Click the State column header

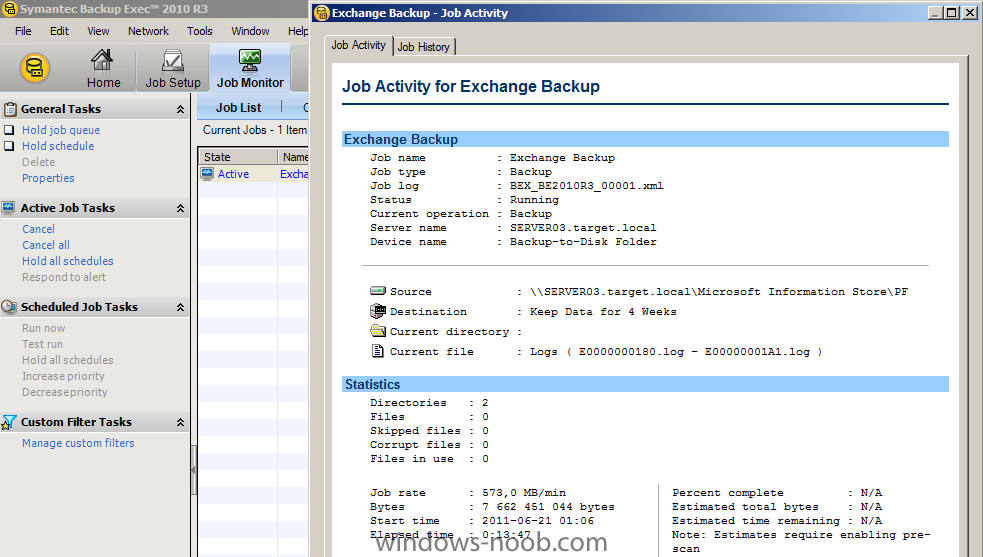click(238, 157)
